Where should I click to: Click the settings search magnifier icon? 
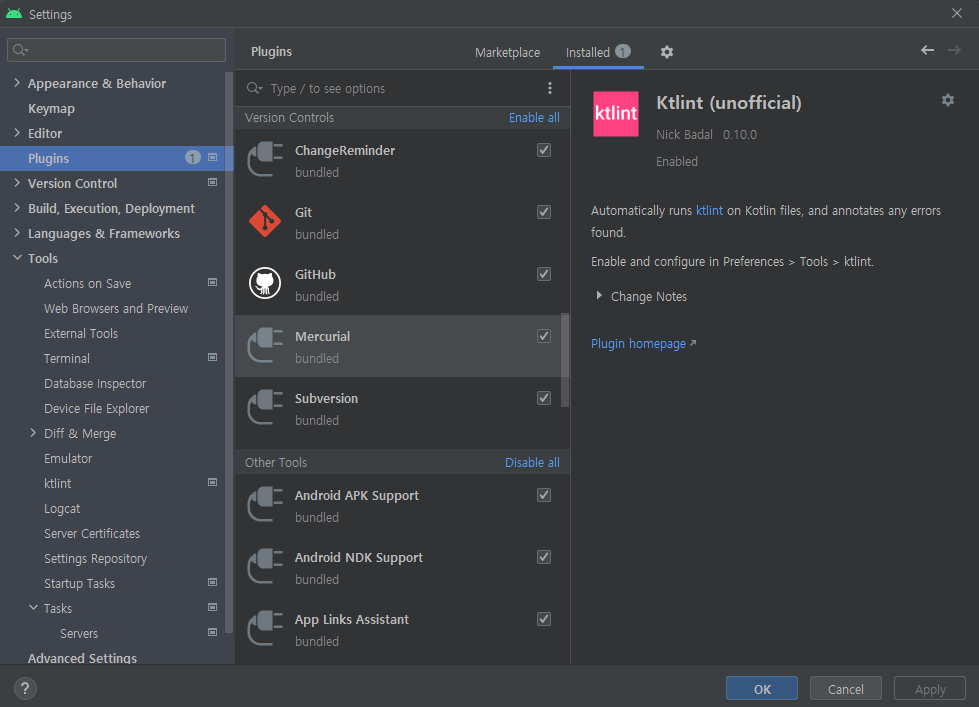[20, 50]
